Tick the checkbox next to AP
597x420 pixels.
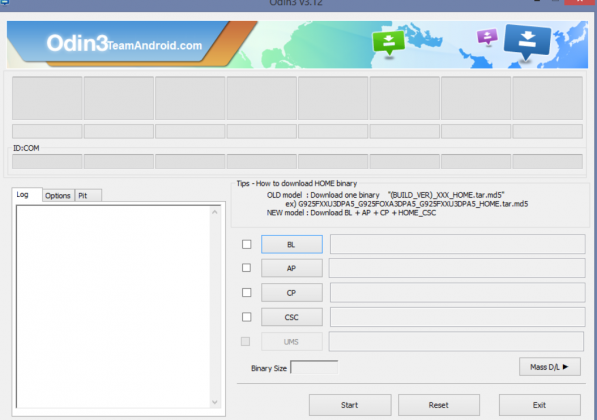pyautogui.click(x=246, y=268)
